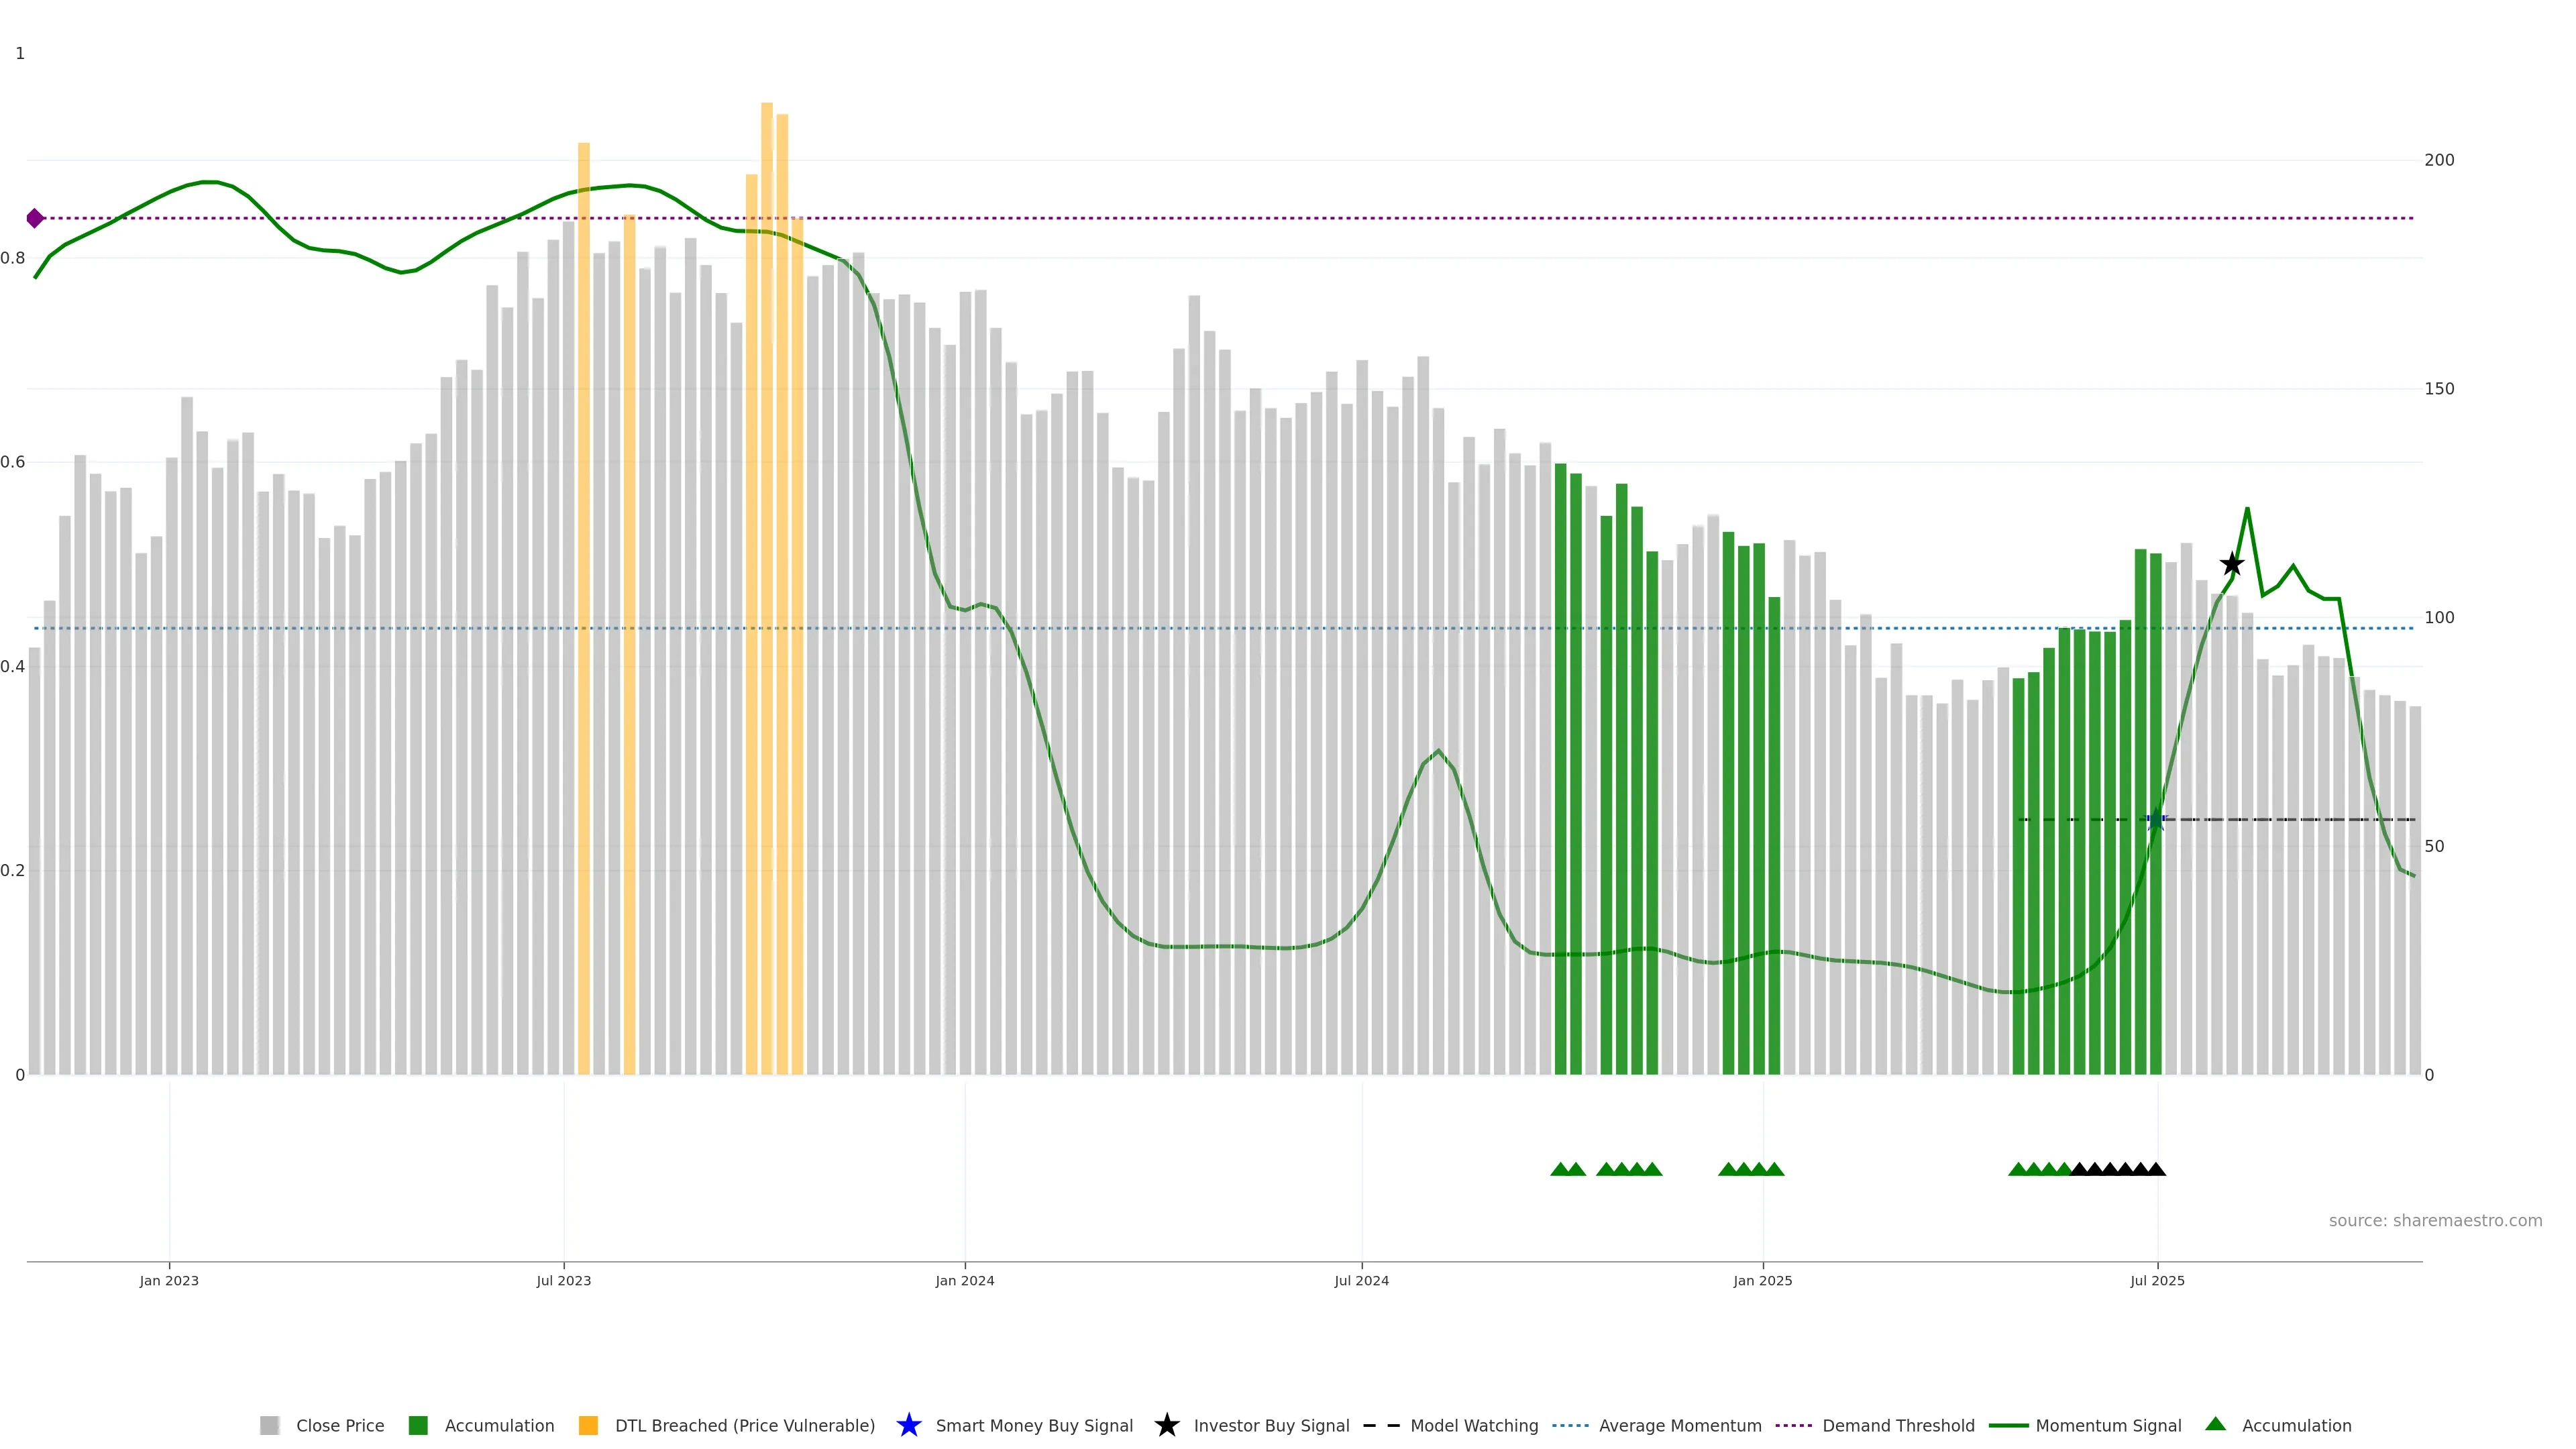The image size is (2576, 1449).
Task: Click the black Investor Buy Signal star on chart
Action: click(x=2232, y=565)
